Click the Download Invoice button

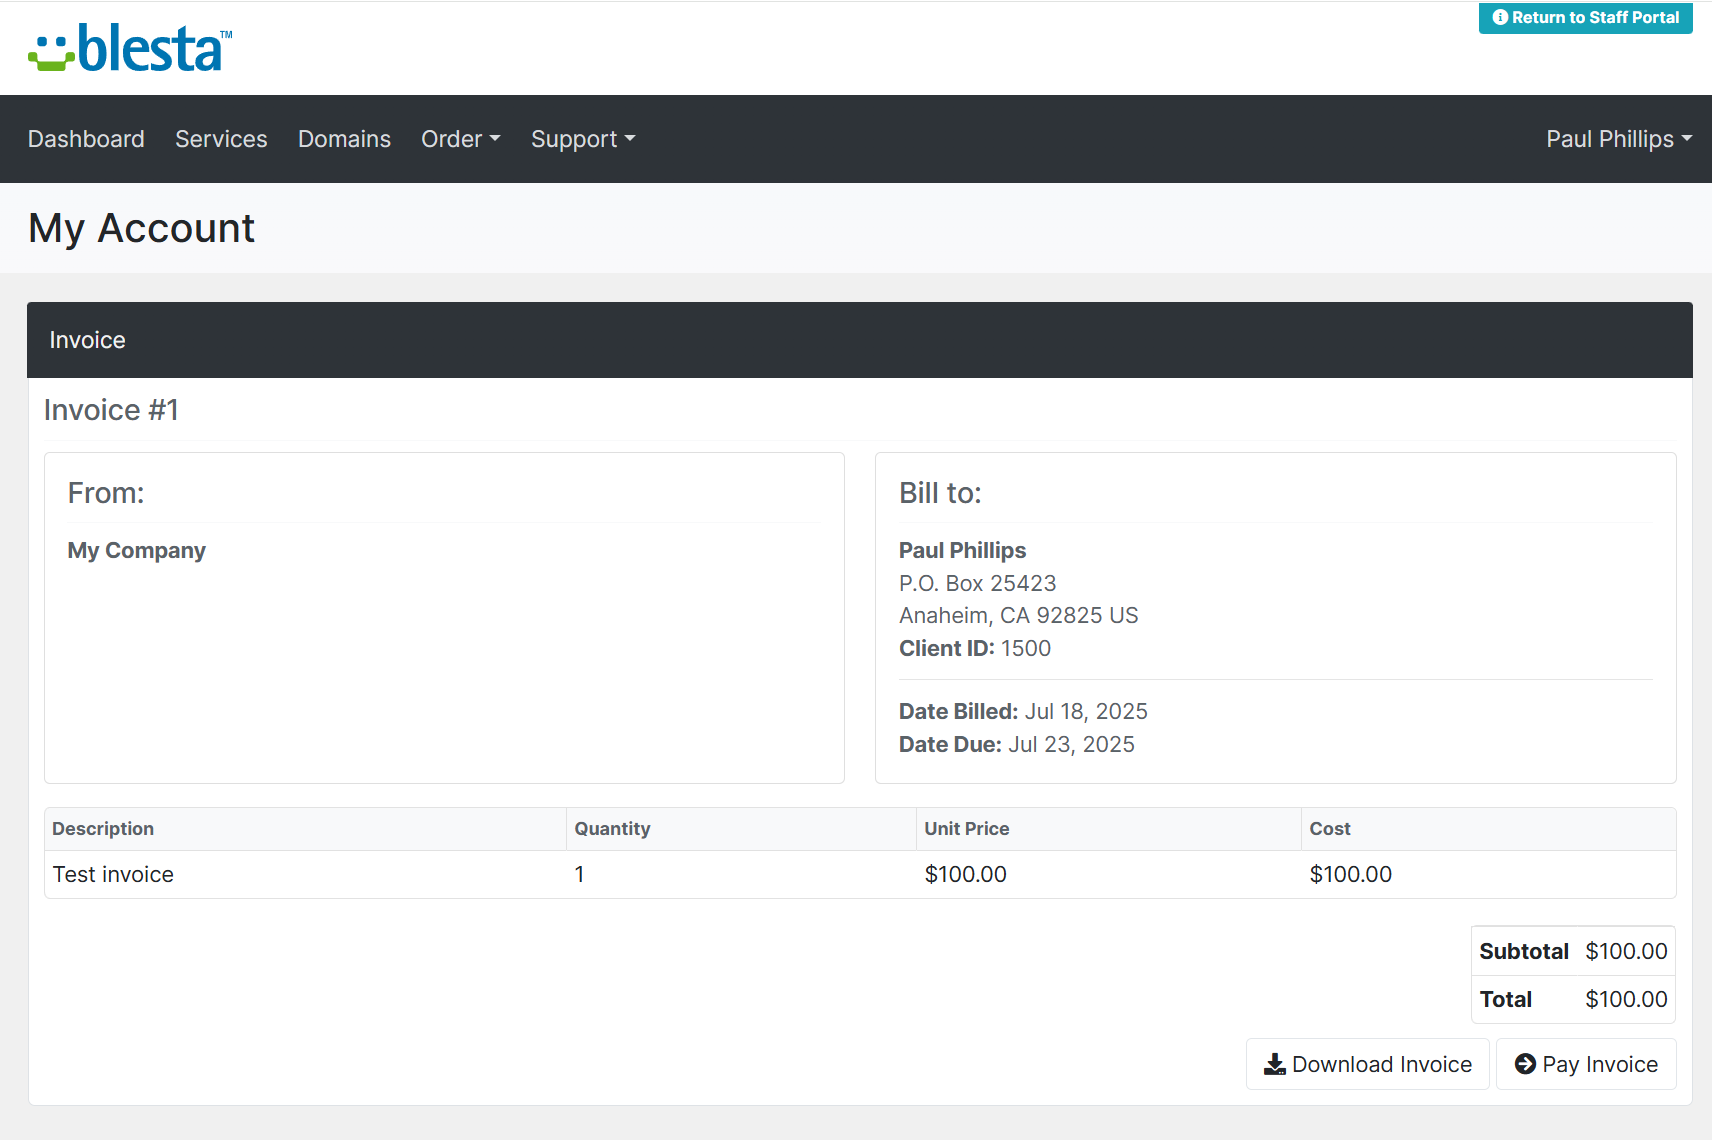point(1367,1064)
